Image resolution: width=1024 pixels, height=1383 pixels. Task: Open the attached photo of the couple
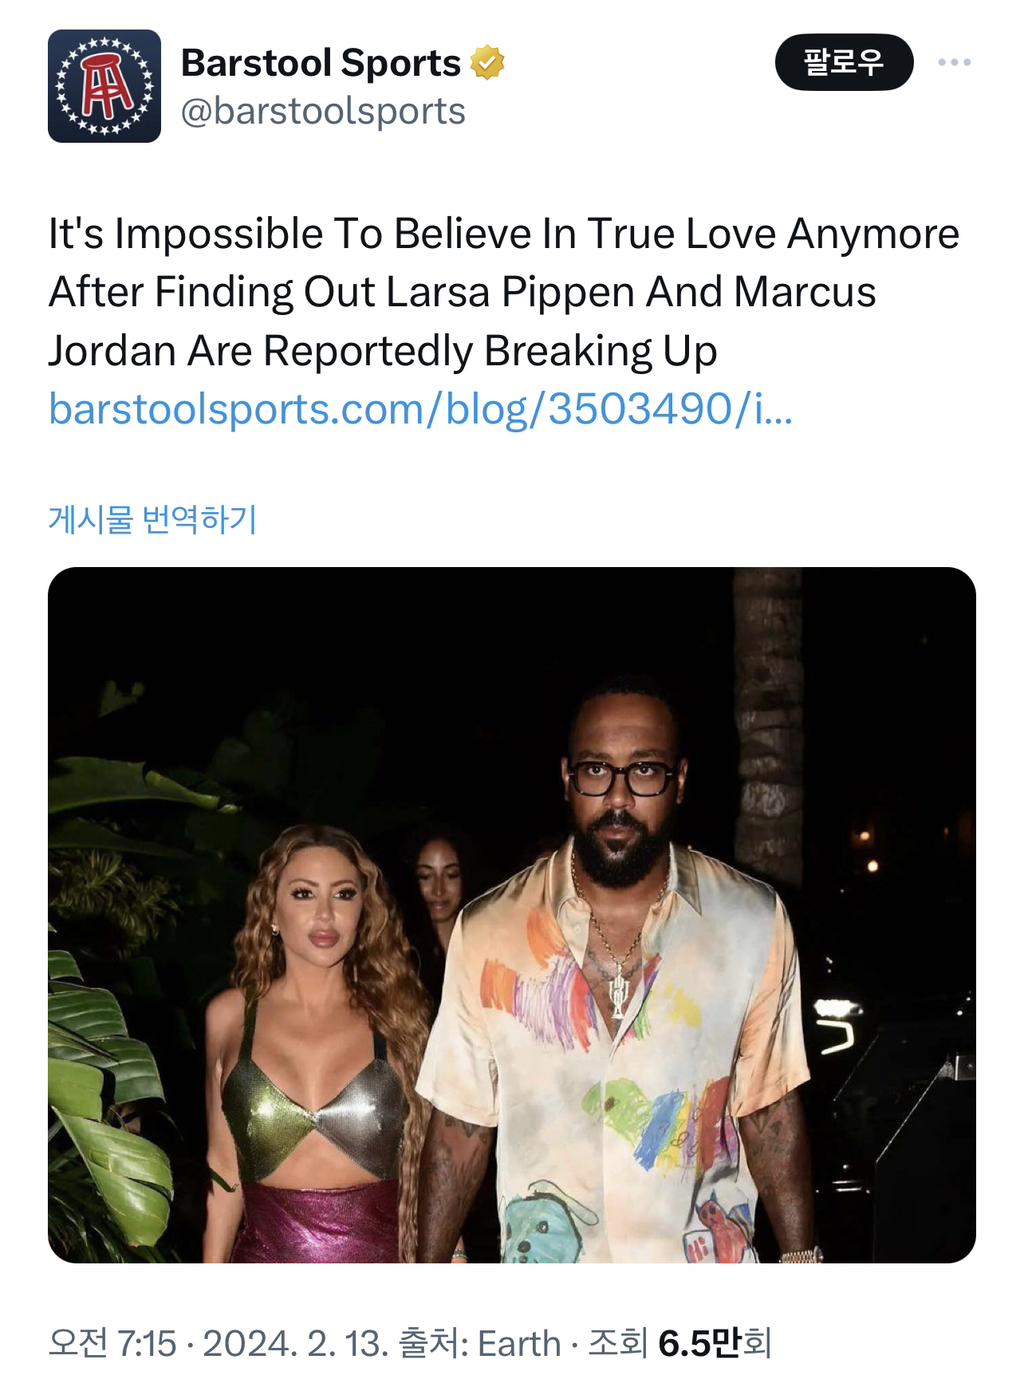tap(512, 915)
